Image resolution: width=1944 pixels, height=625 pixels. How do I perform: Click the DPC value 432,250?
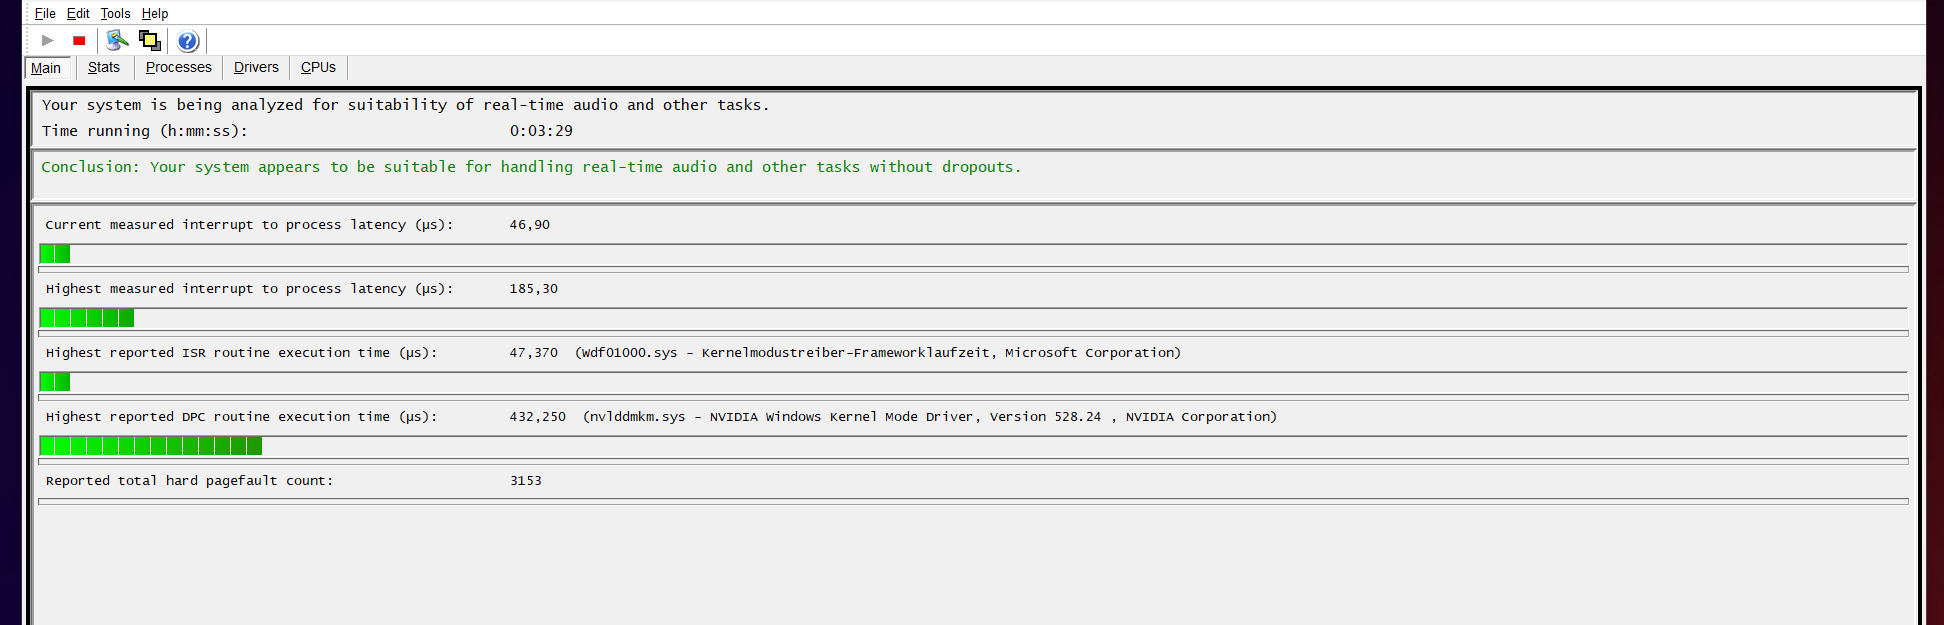[x=538, y=417]
